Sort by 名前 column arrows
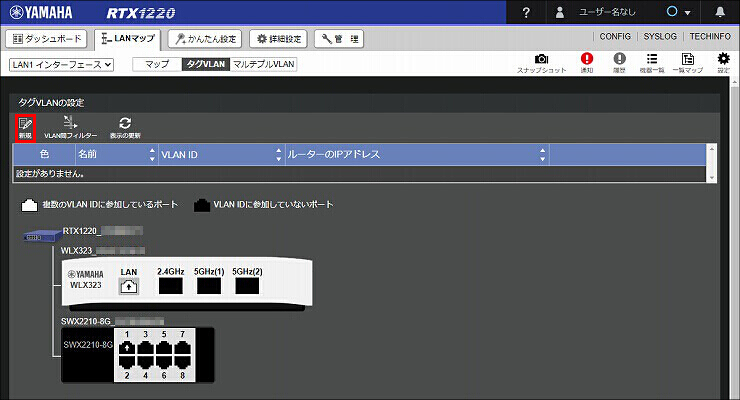 point(152,154)
